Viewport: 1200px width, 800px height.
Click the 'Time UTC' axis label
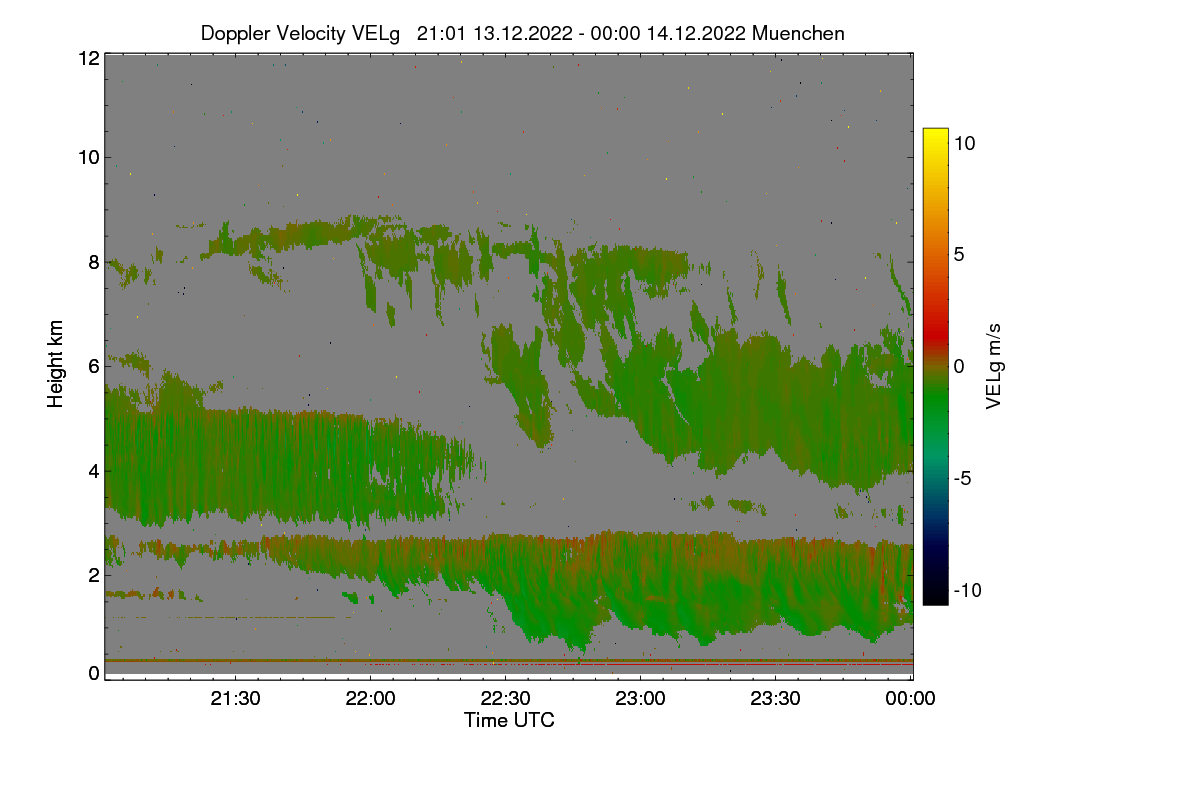(509, 720)
